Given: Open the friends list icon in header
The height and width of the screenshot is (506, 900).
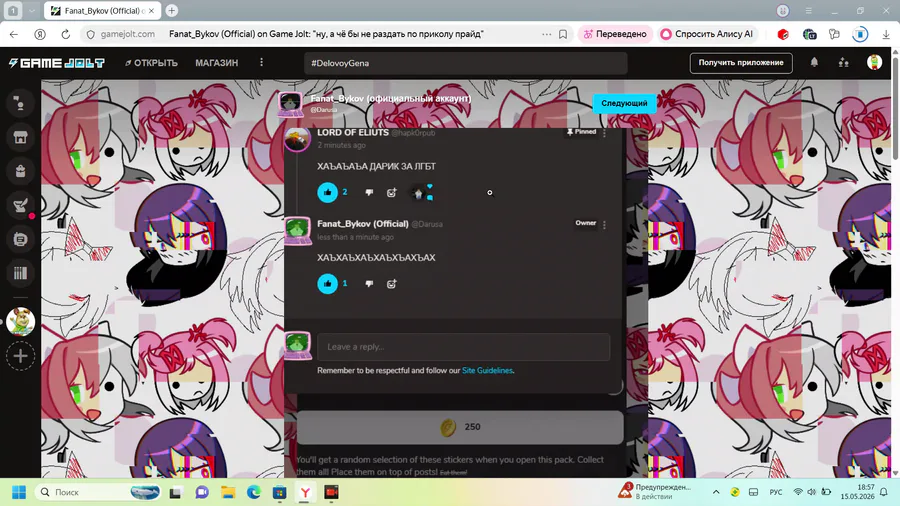Looking at the screenshot, I should point(843,63).
